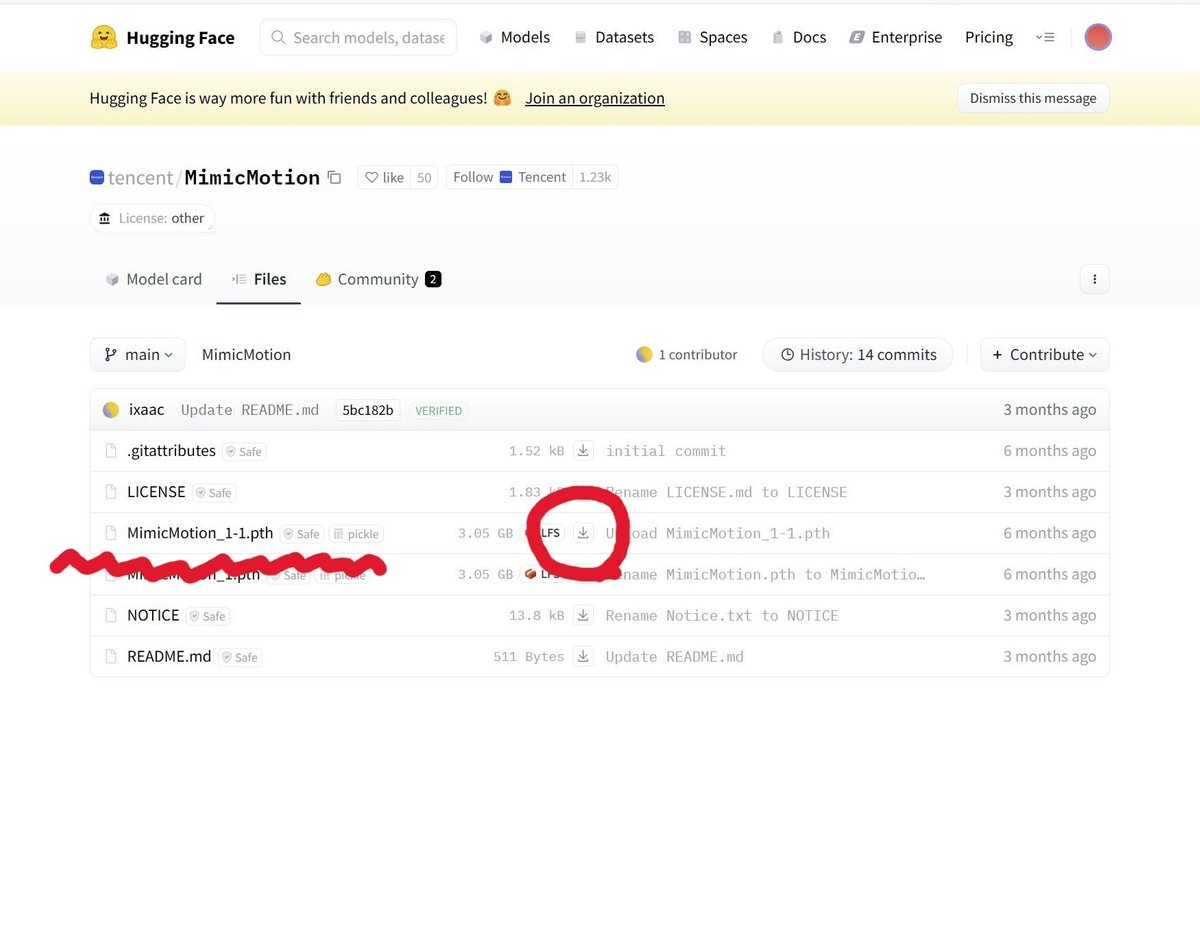The width and height of the screenshot is (1200, 925).
Task: Open the Update README.md latest commit
Action: point(250,410)
